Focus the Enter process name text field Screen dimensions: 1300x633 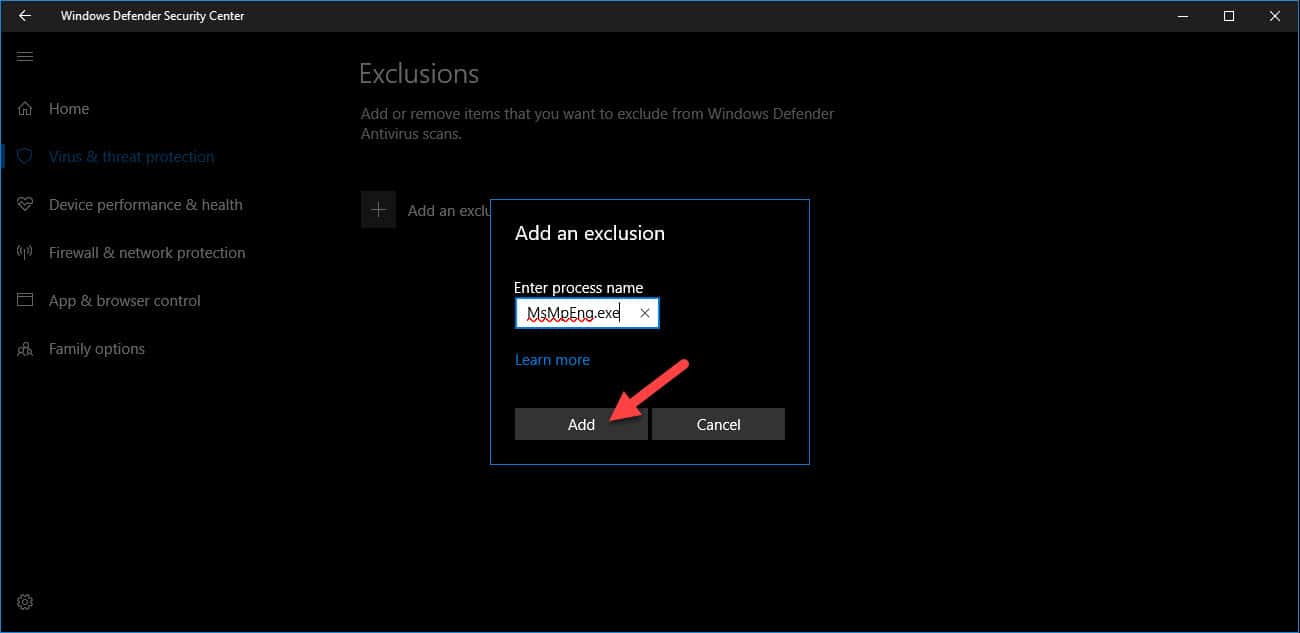[x=574, y=314]
